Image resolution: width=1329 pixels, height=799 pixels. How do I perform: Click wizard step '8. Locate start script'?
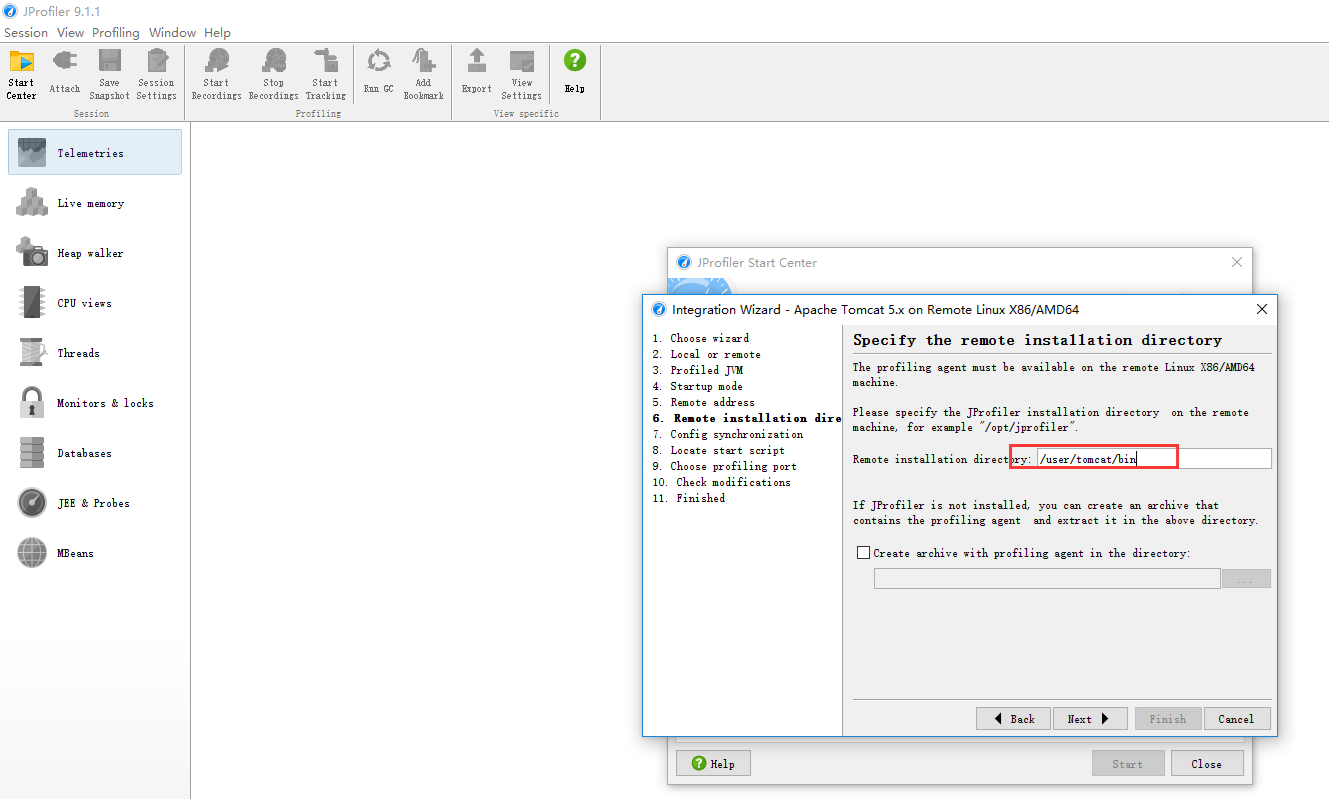point(719,450)
